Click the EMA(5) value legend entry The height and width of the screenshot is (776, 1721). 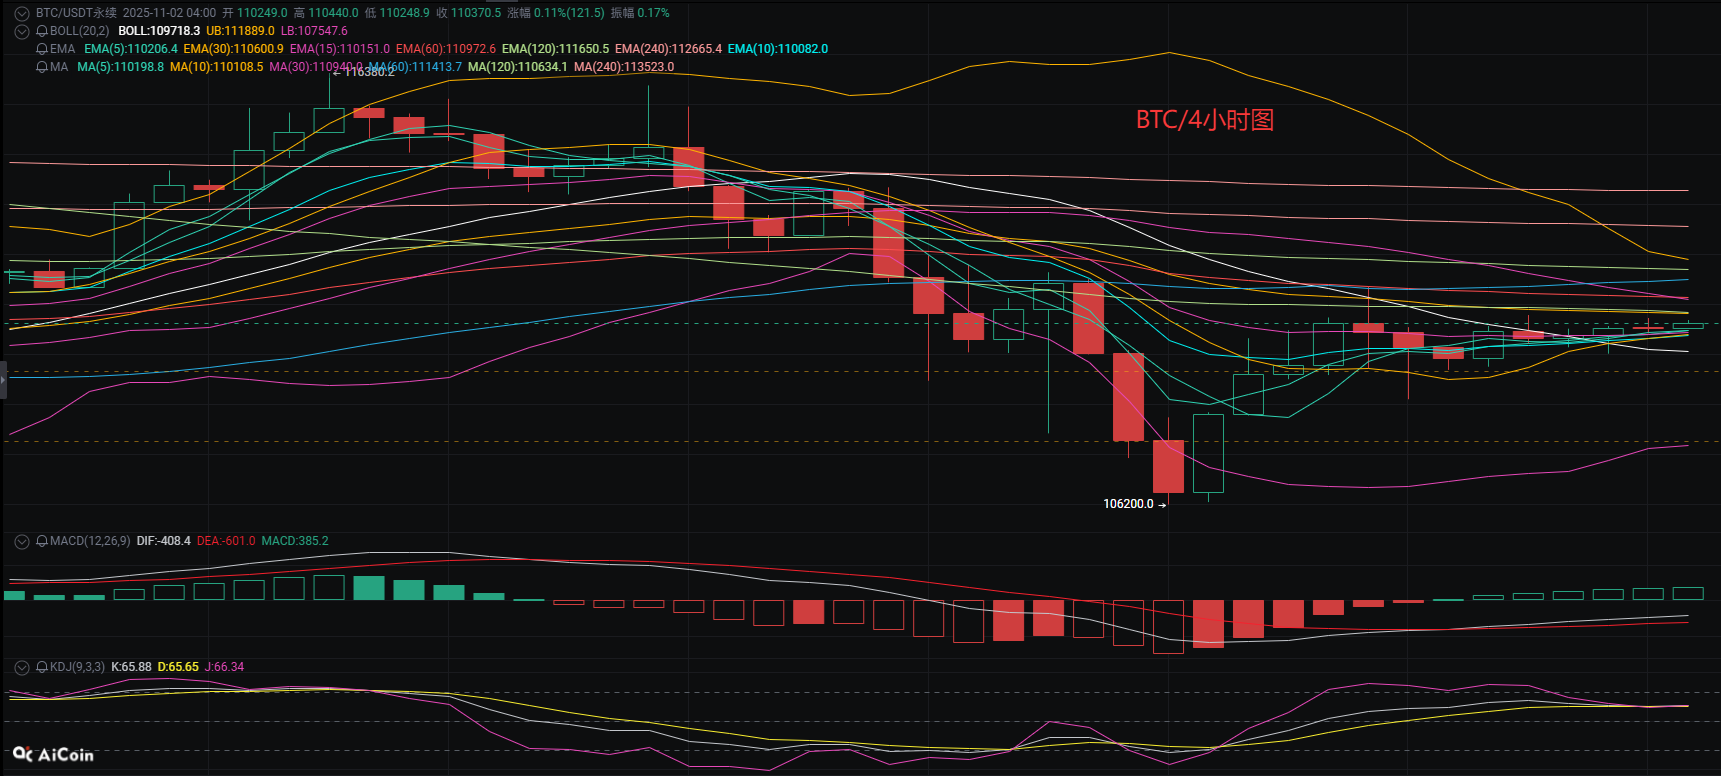point(130,49)
